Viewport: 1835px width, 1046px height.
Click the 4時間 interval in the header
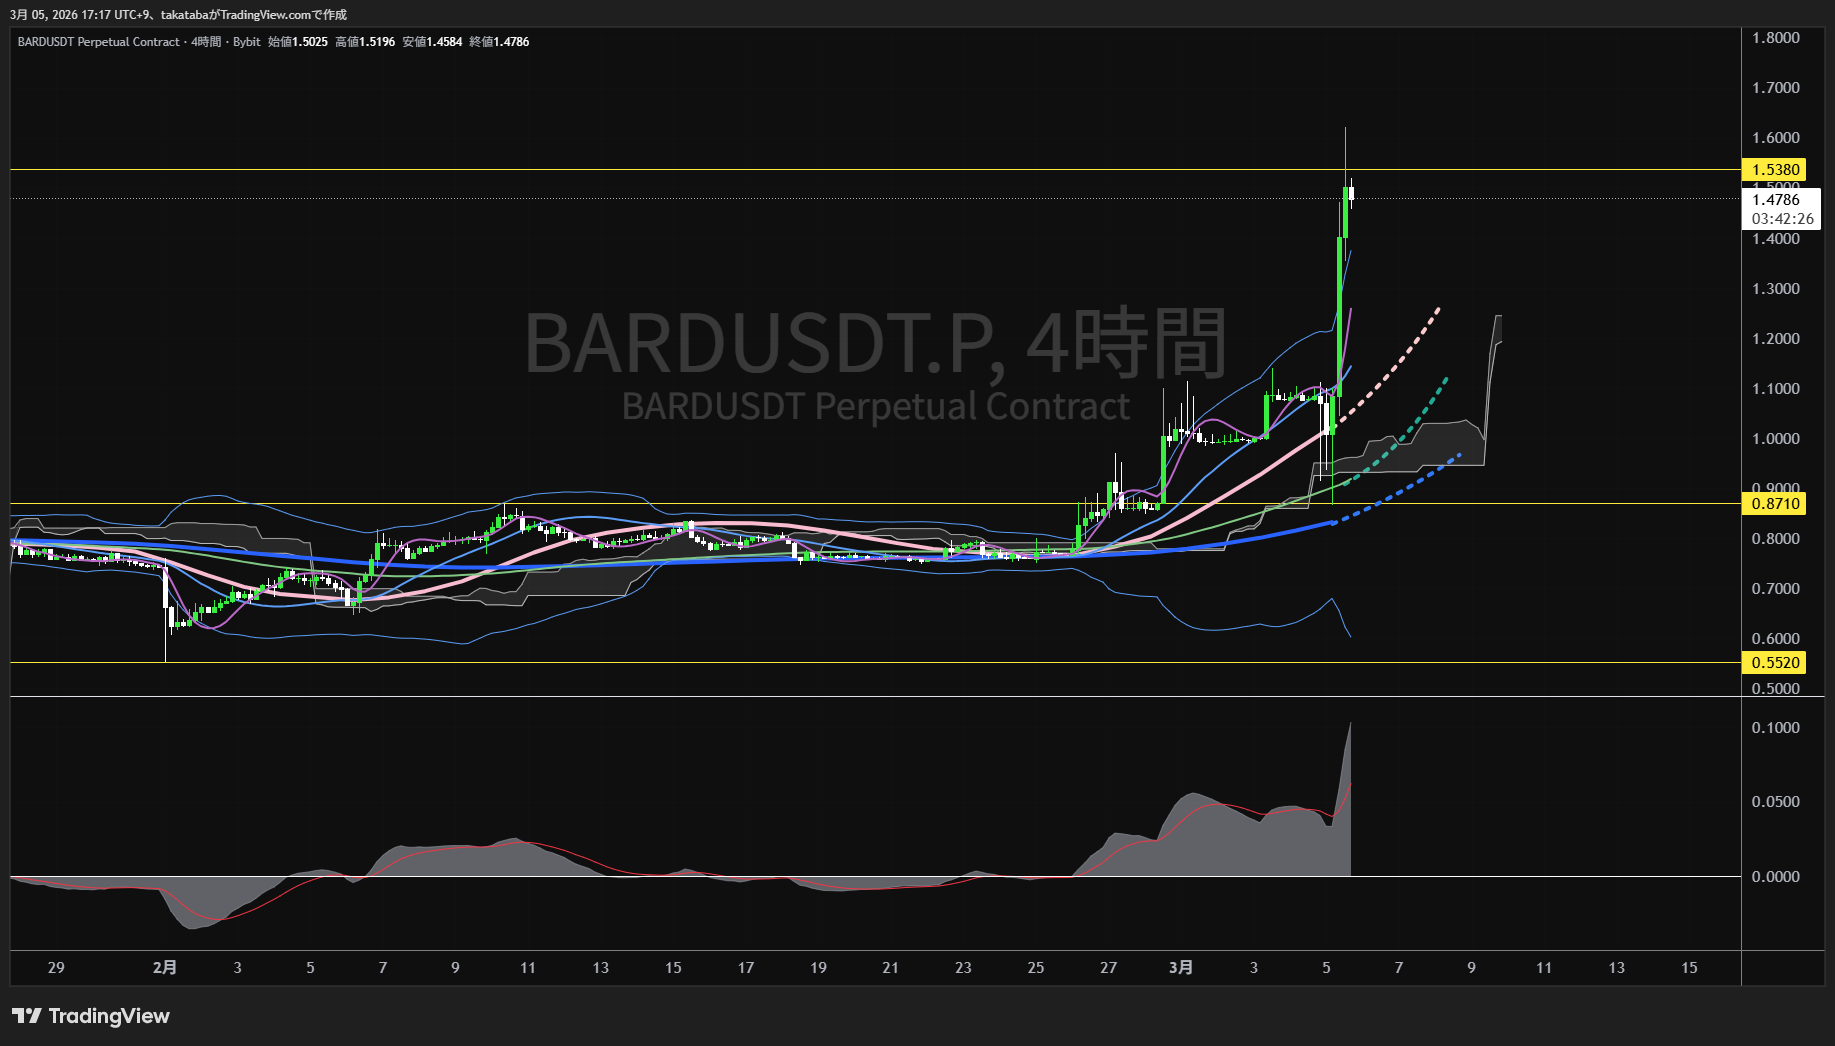click(x=206, y=42)
